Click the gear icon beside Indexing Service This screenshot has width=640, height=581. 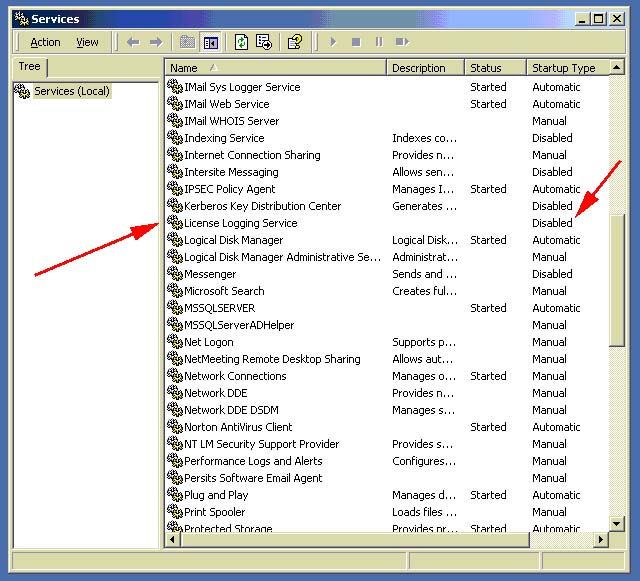point(175,138)
